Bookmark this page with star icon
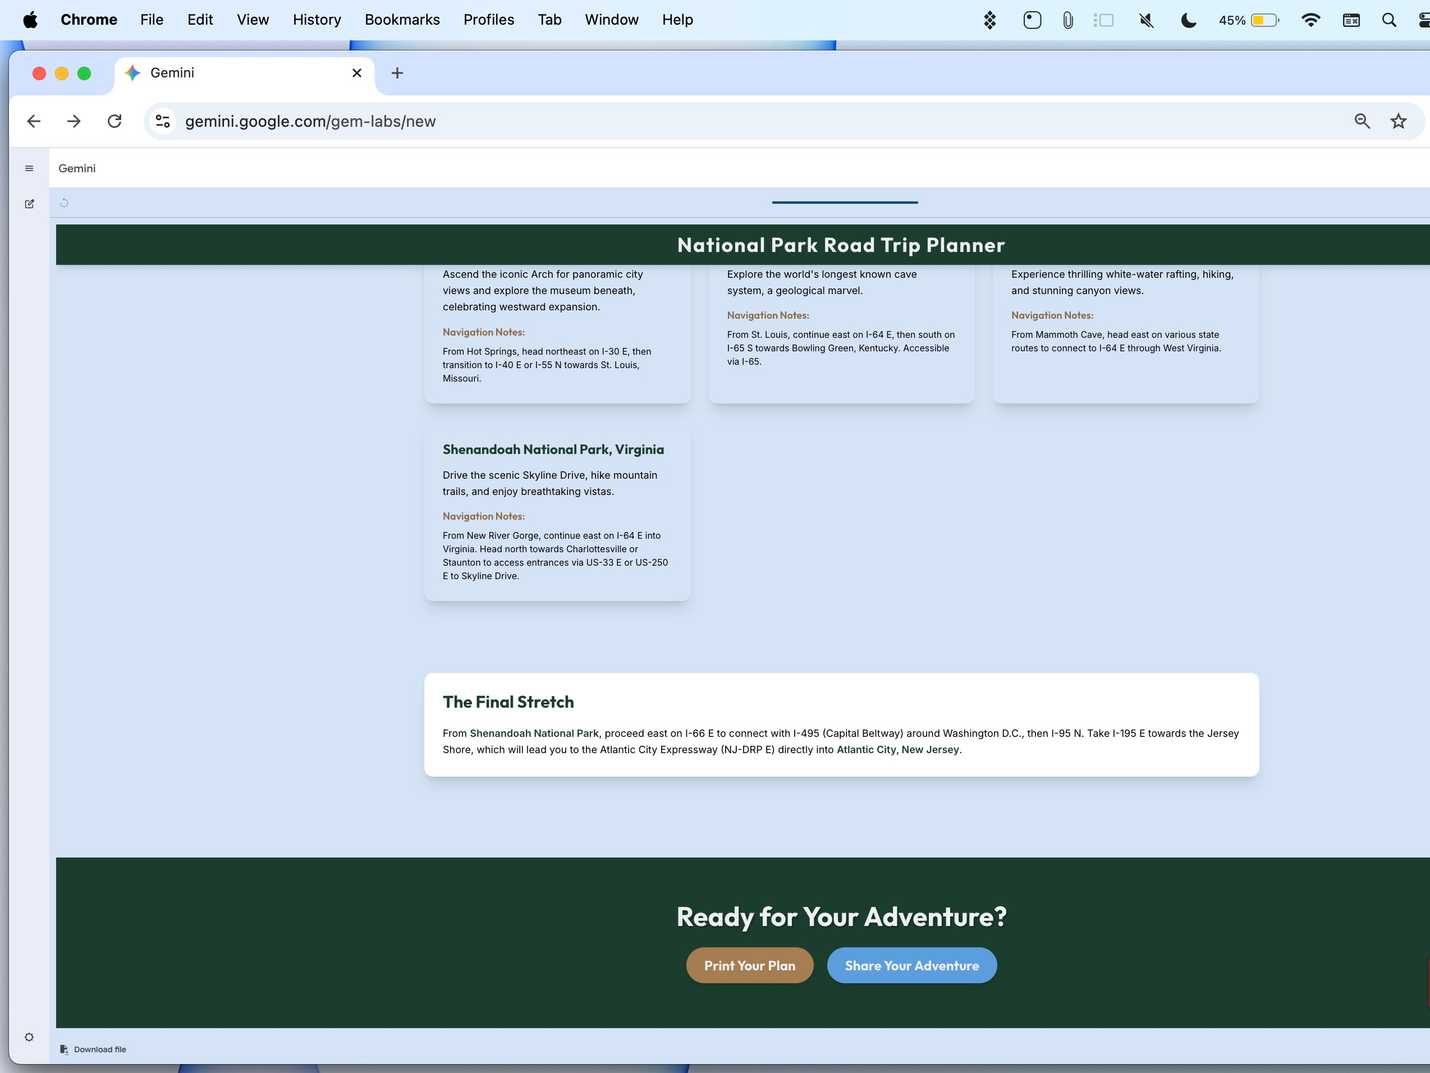Viewport: 1430px width, 1073px height. [1398, 121]
